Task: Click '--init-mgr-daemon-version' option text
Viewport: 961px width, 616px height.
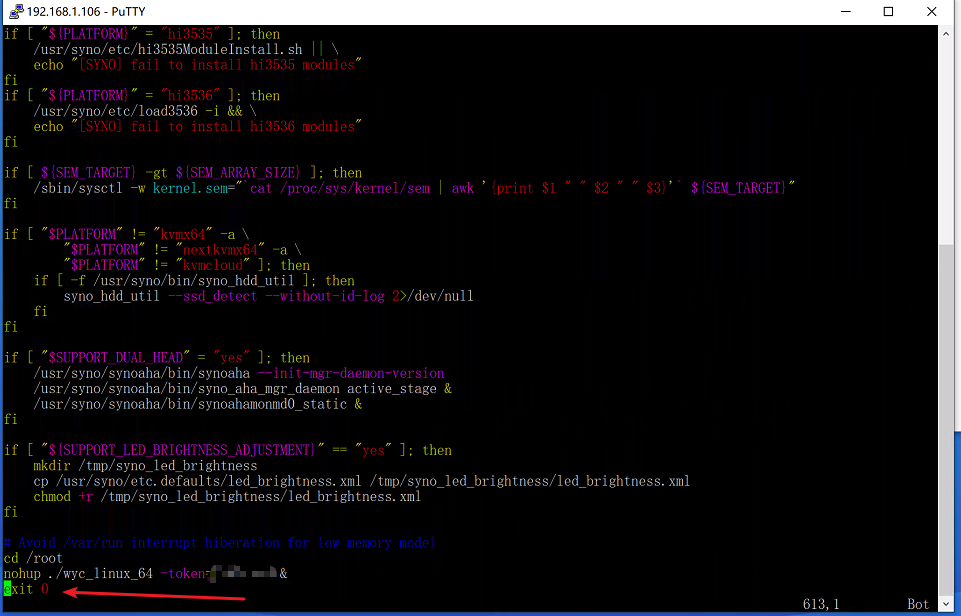Action: pyautogui.click(x=351, y=373)
